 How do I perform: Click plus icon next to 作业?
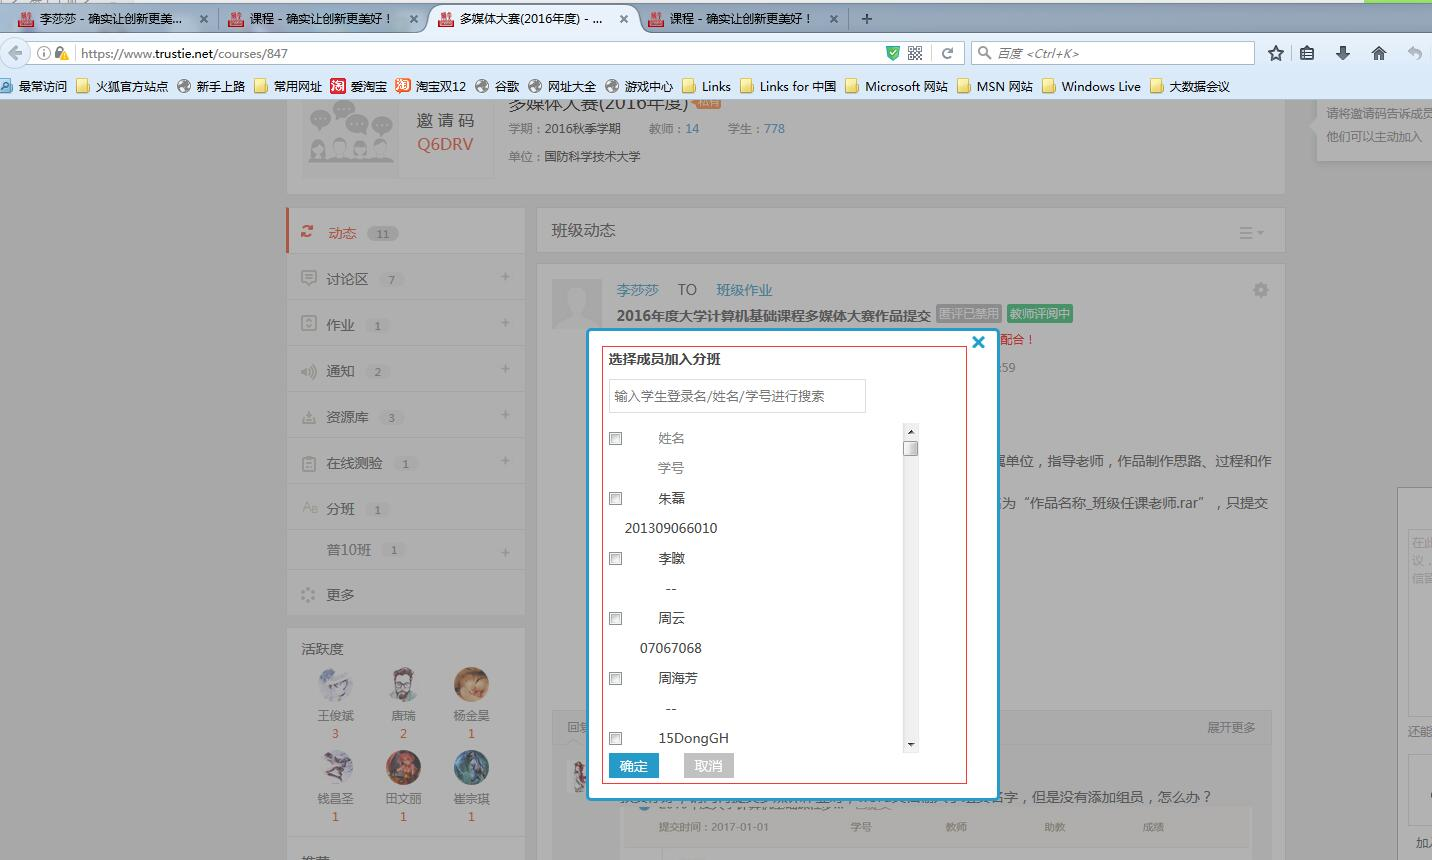(x=505, y=323)
